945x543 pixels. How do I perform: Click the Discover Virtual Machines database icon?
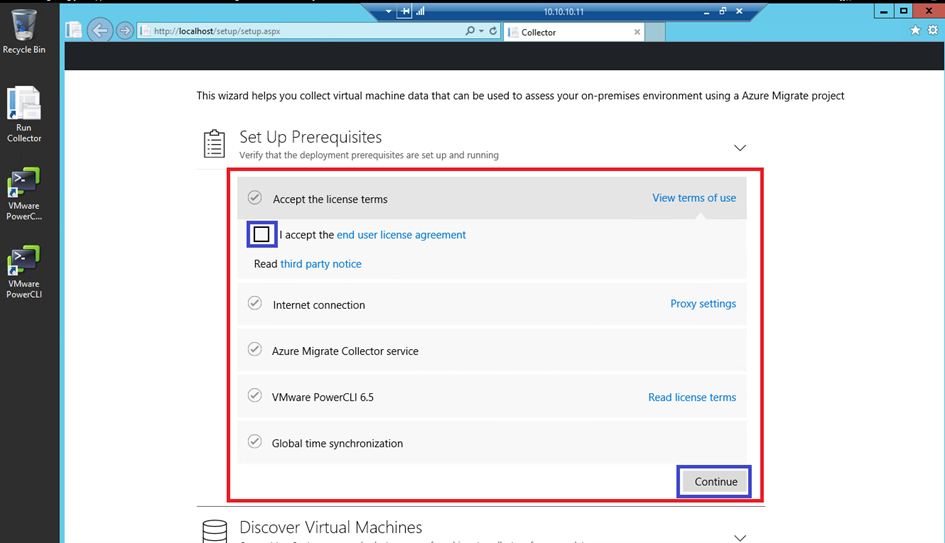[215, 531]
